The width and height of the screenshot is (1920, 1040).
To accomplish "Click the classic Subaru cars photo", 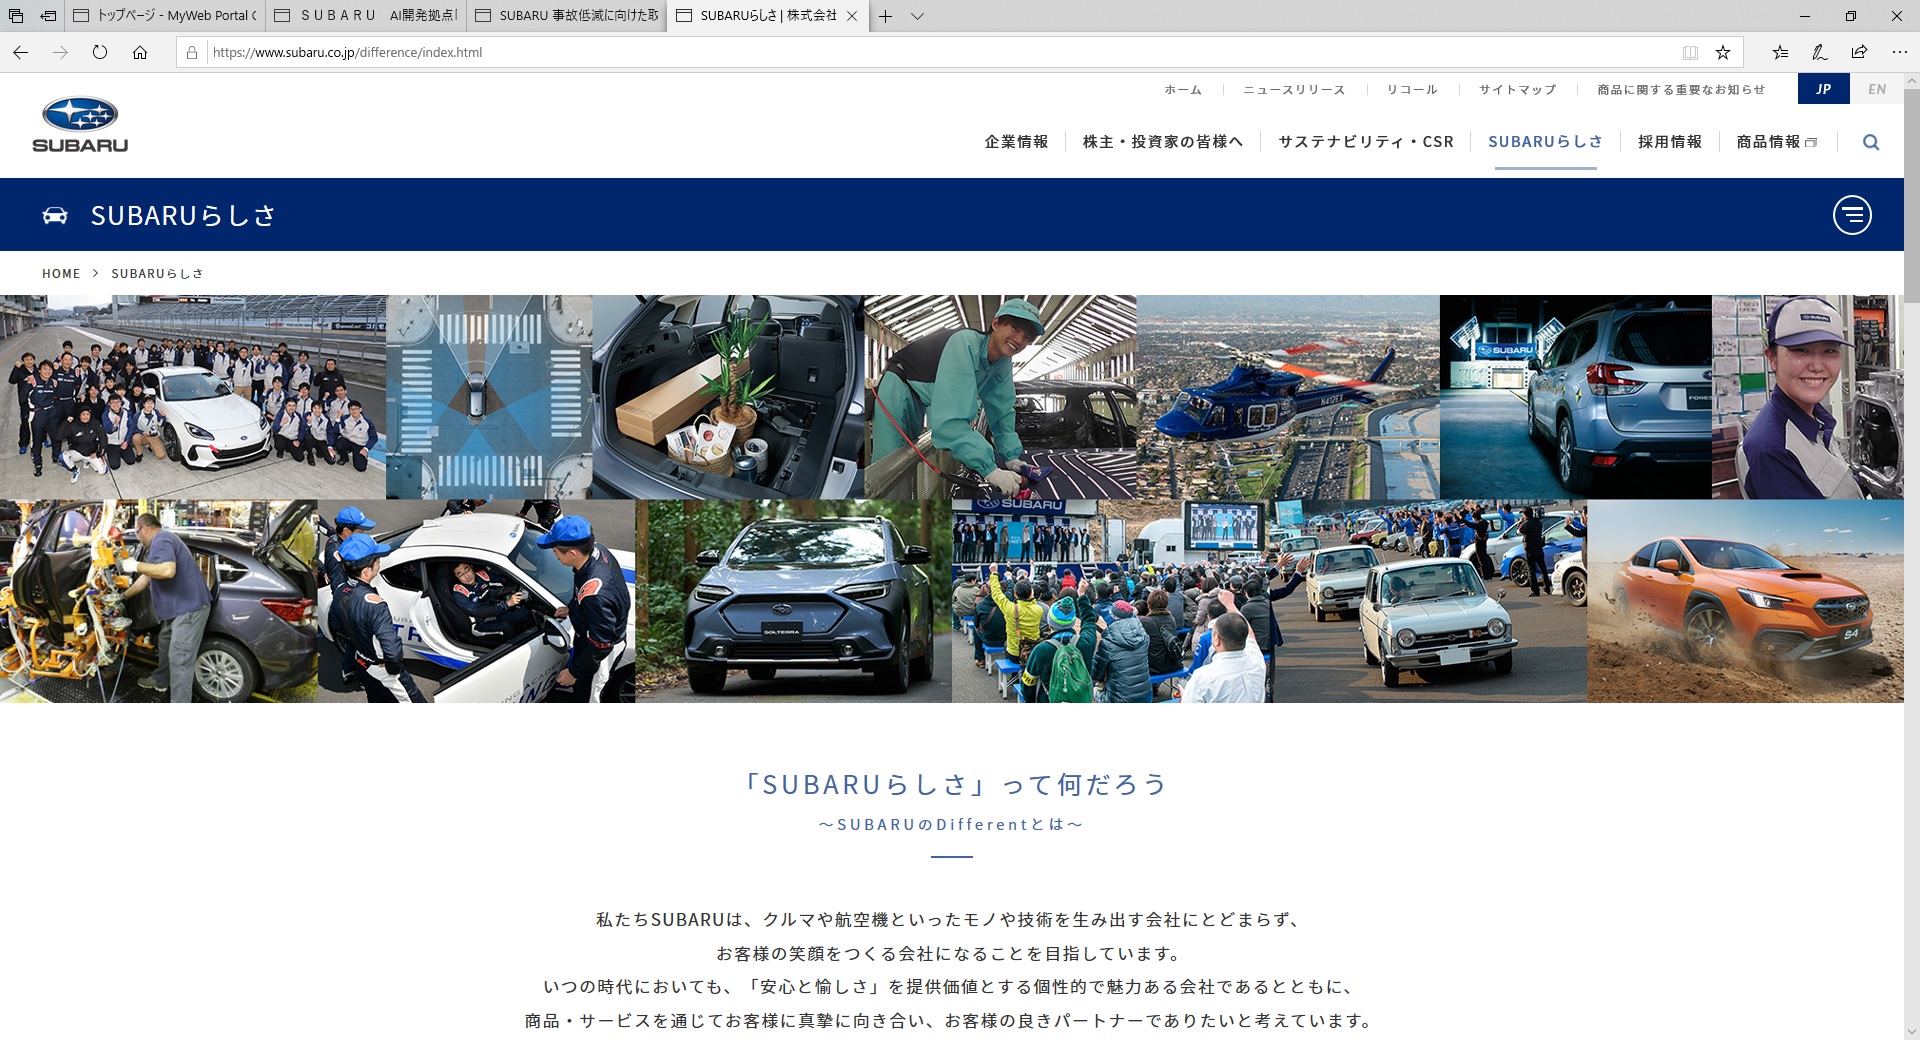I will click(1430, 601).
